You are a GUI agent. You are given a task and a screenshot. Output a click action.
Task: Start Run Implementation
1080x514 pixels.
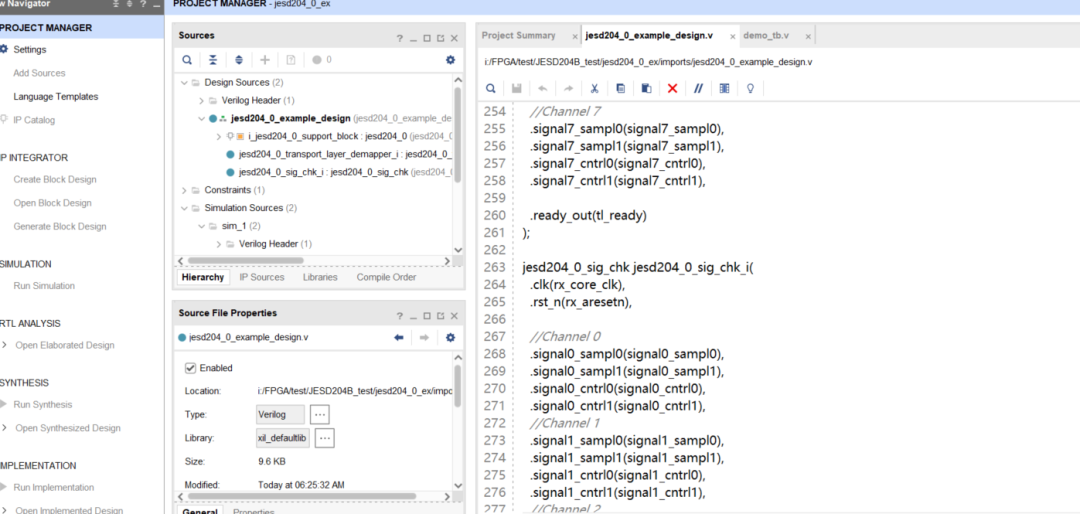coord(54,487)
